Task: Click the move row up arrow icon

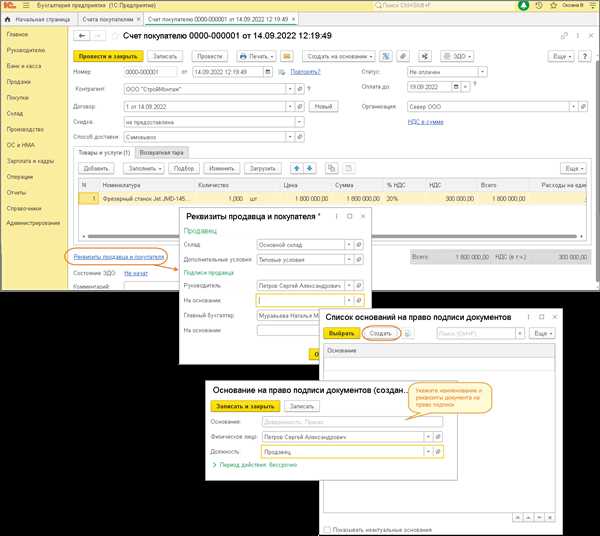Action: pos(294,169)
